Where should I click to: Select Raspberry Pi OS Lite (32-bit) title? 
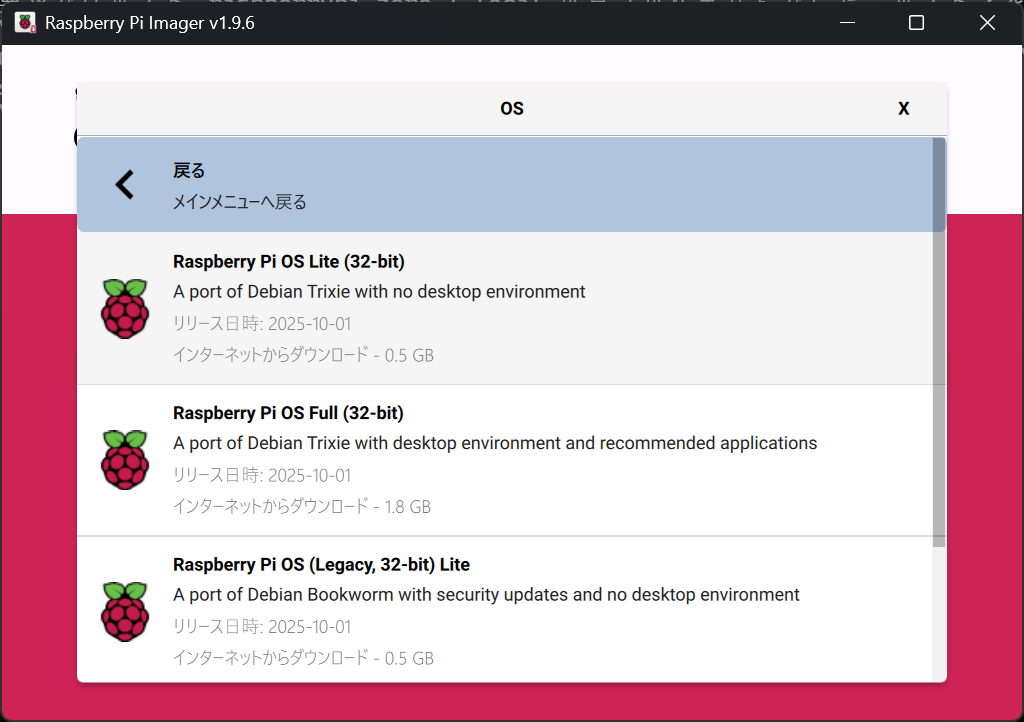(x=288, y=262)
